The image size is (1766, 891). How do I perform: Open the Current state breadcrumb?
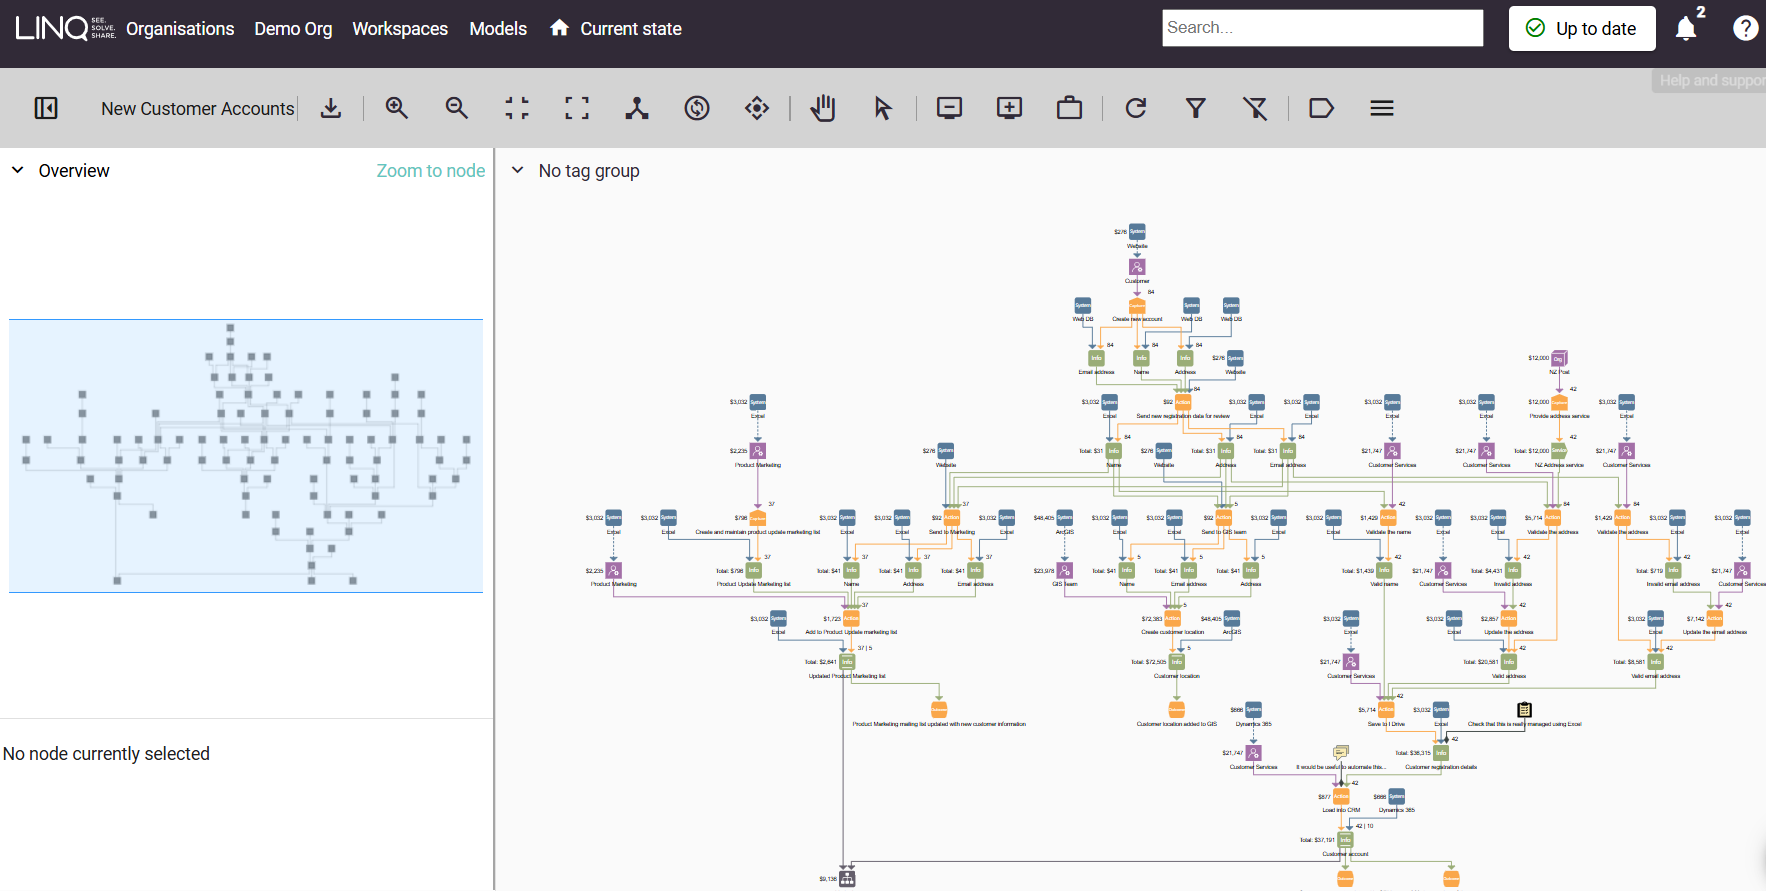[x=631, y=29]
